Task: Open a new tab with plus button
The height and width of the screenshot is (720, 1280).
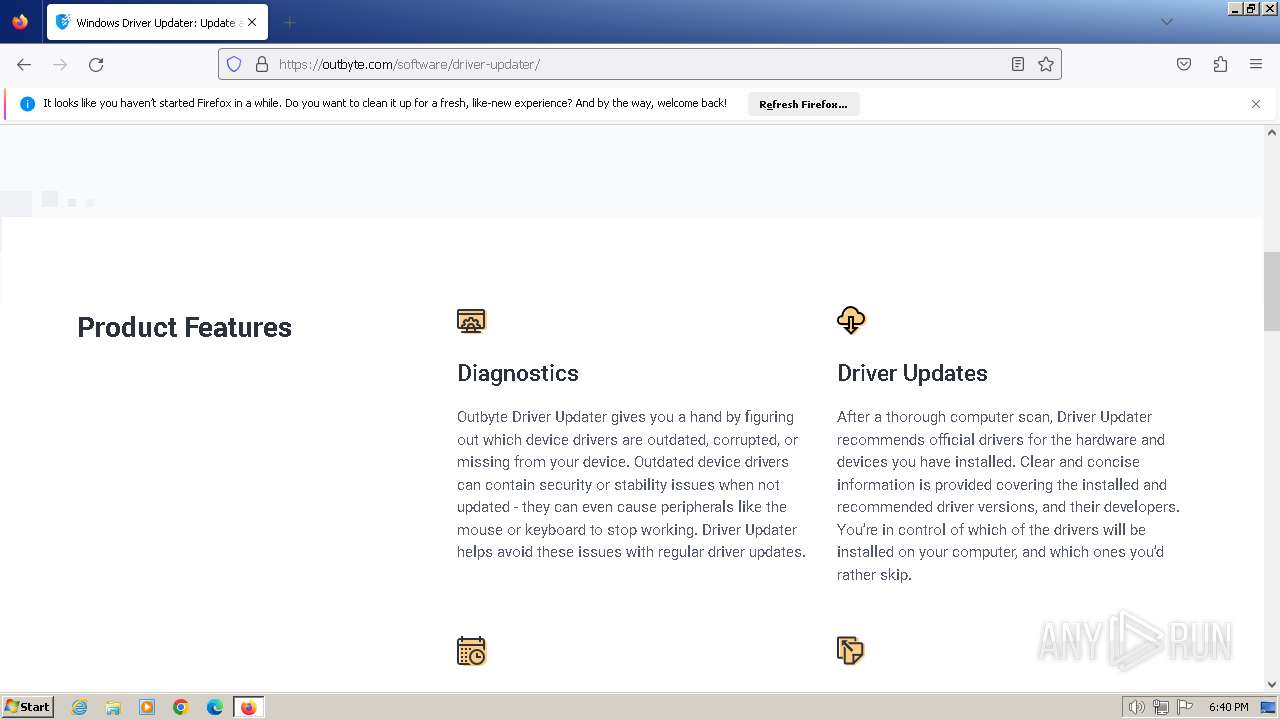Action: pos(289,22)
